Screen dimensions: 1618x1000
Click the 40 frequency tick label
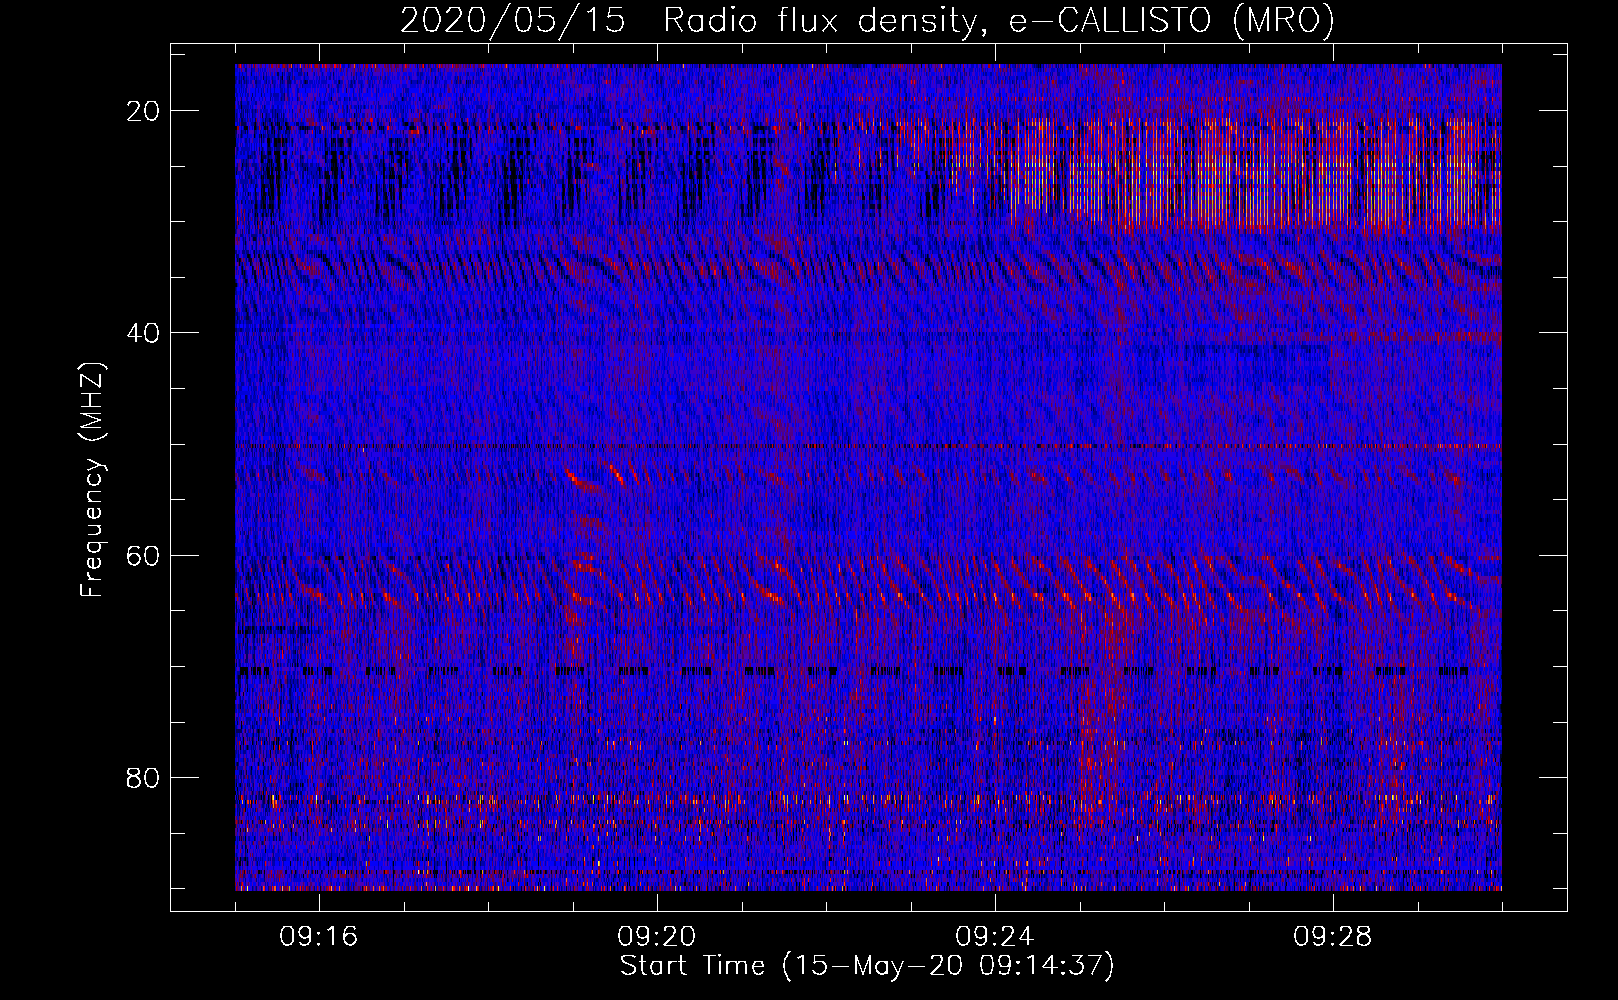[144, 333]
